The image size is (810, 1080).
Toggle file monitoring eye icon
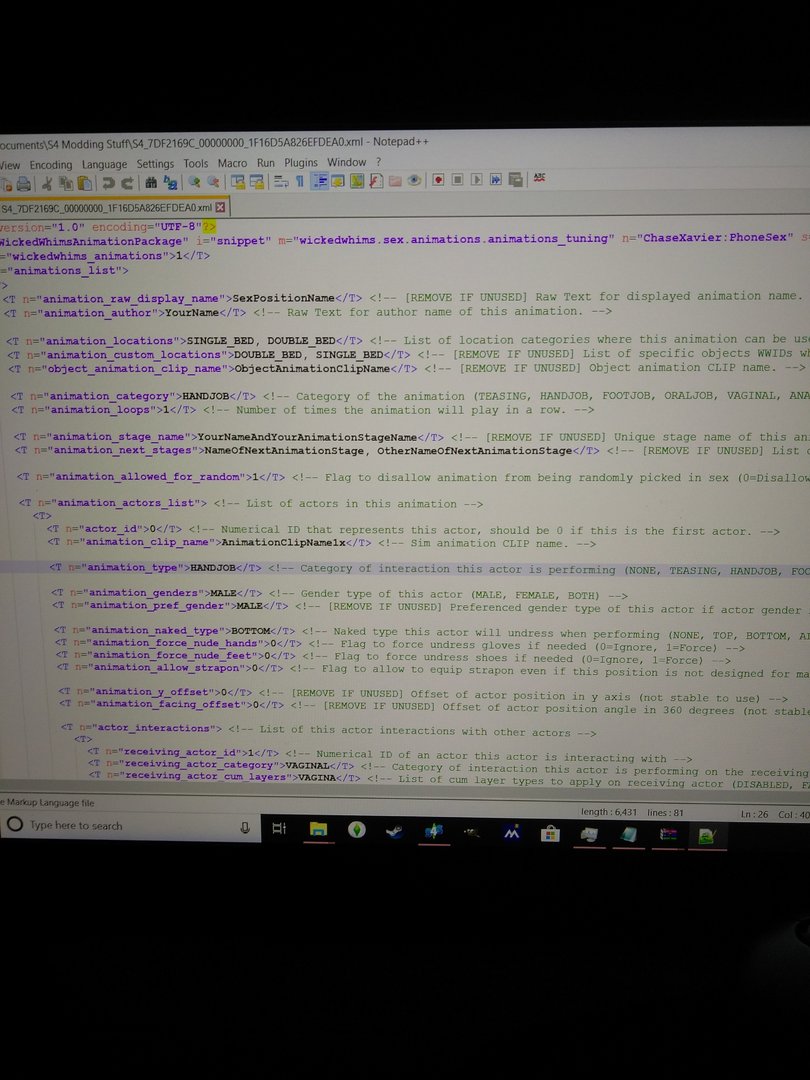(x=414, y=180)
